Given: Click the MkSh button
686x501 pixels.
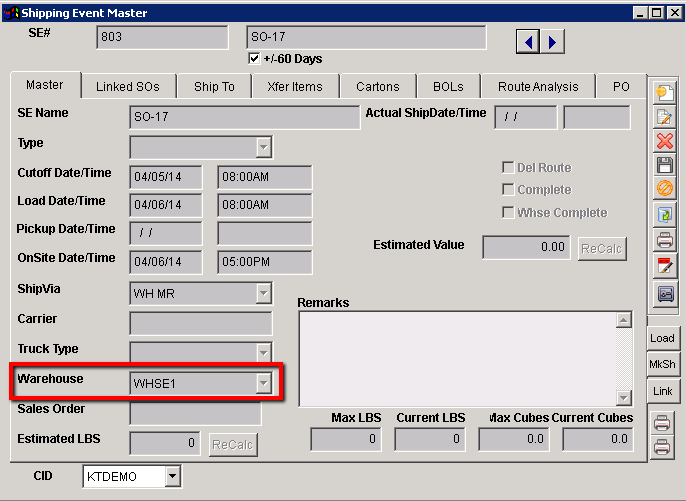Looking at the screenshot, I should pos(662,364).
